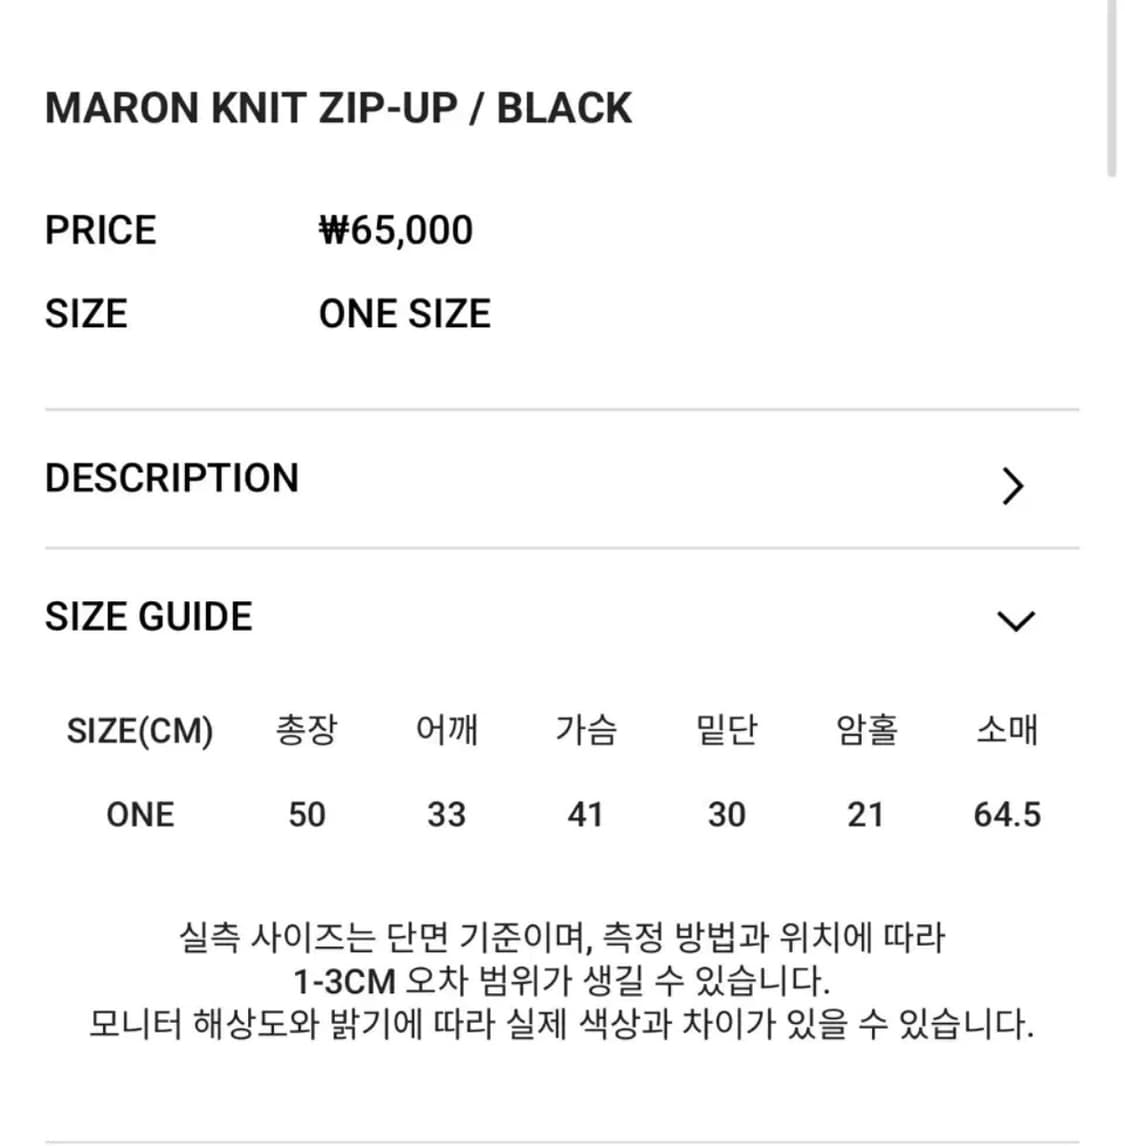This screenshot has width=1125, height=1146.
Task: Click the 소매 column header
Action: (x=1005, y=731)
